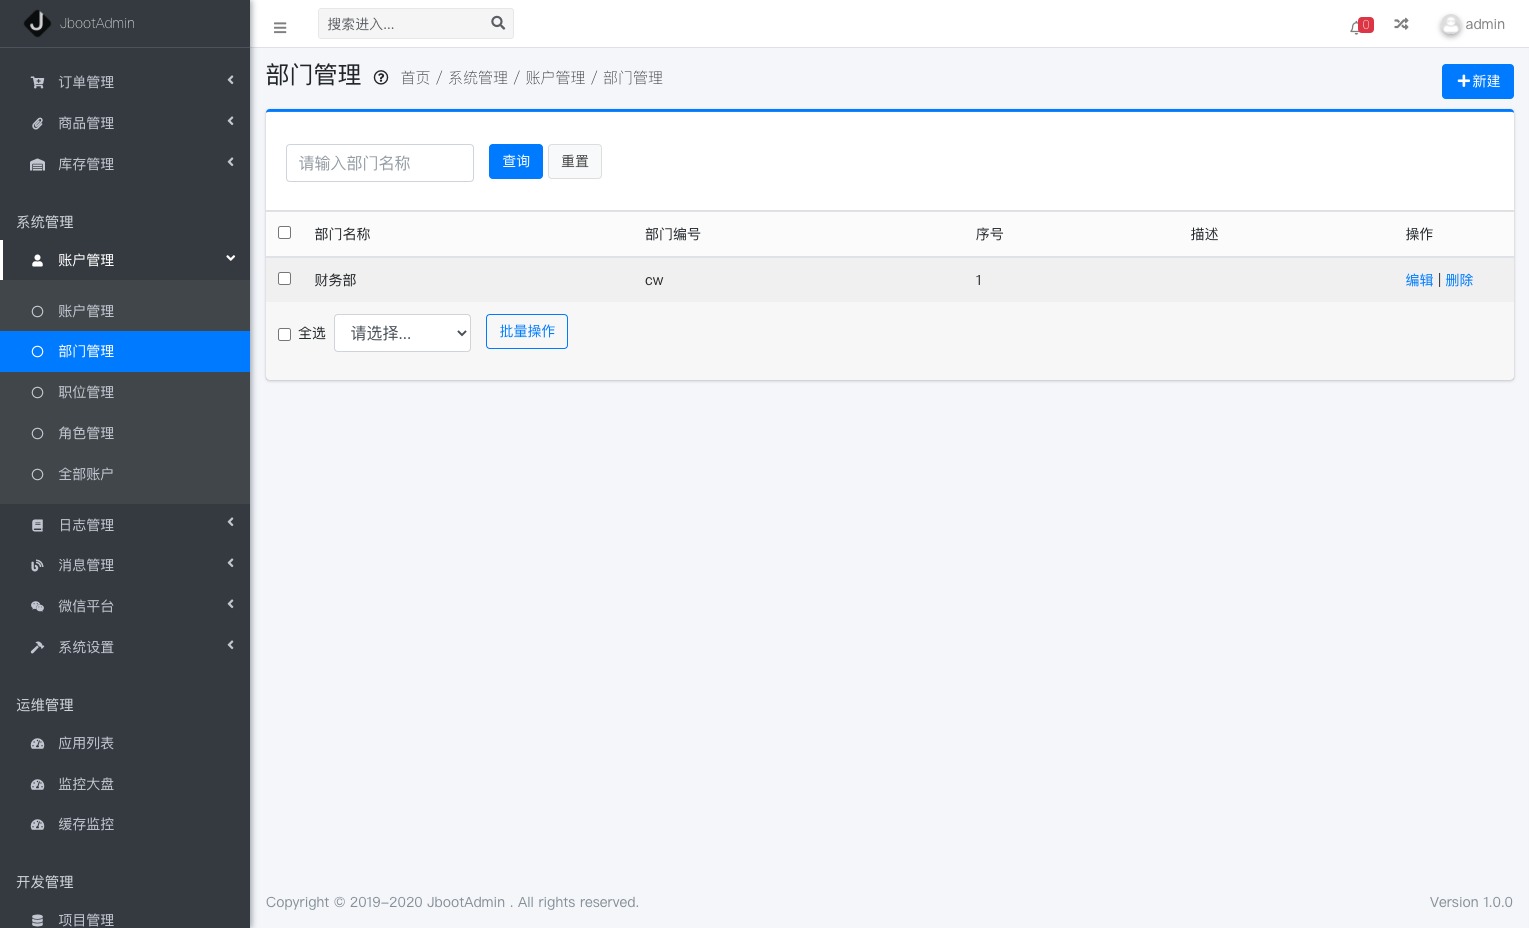Click the circle icon beside 职位管理

click(37, 392)
